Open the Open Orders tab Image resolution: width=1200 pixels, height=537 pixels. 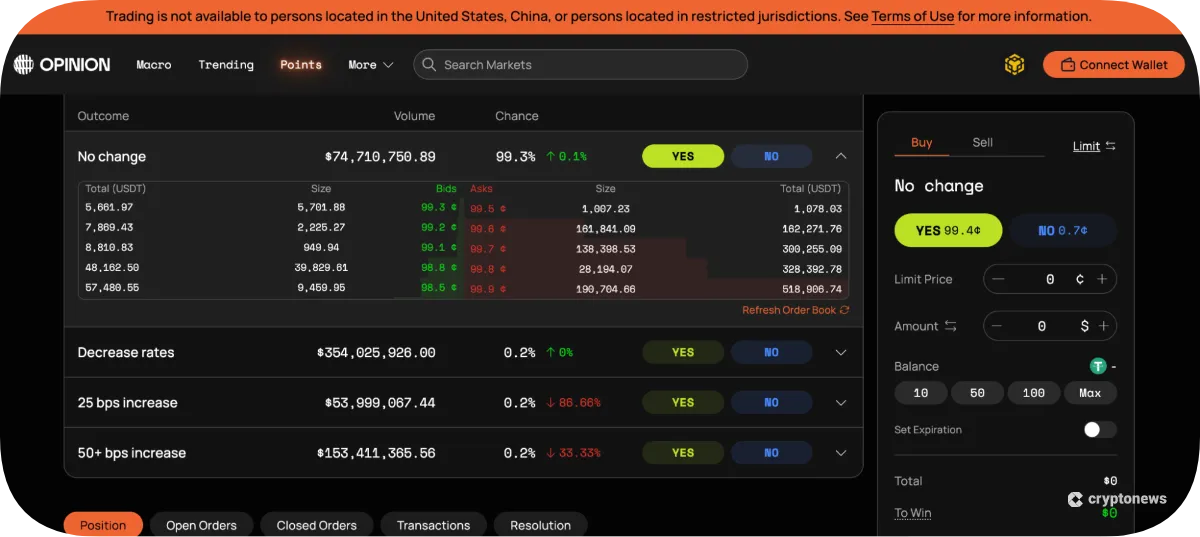pos(201,525)
